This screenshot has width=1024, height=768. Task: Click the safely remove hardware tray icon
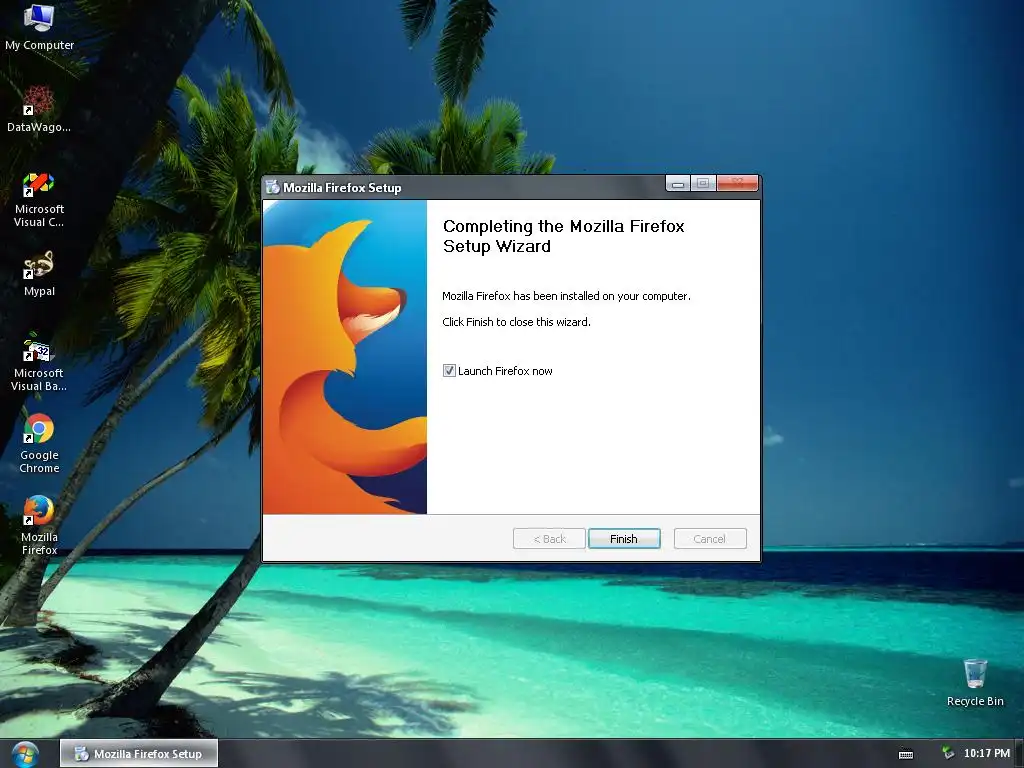[x=948, y=753]
